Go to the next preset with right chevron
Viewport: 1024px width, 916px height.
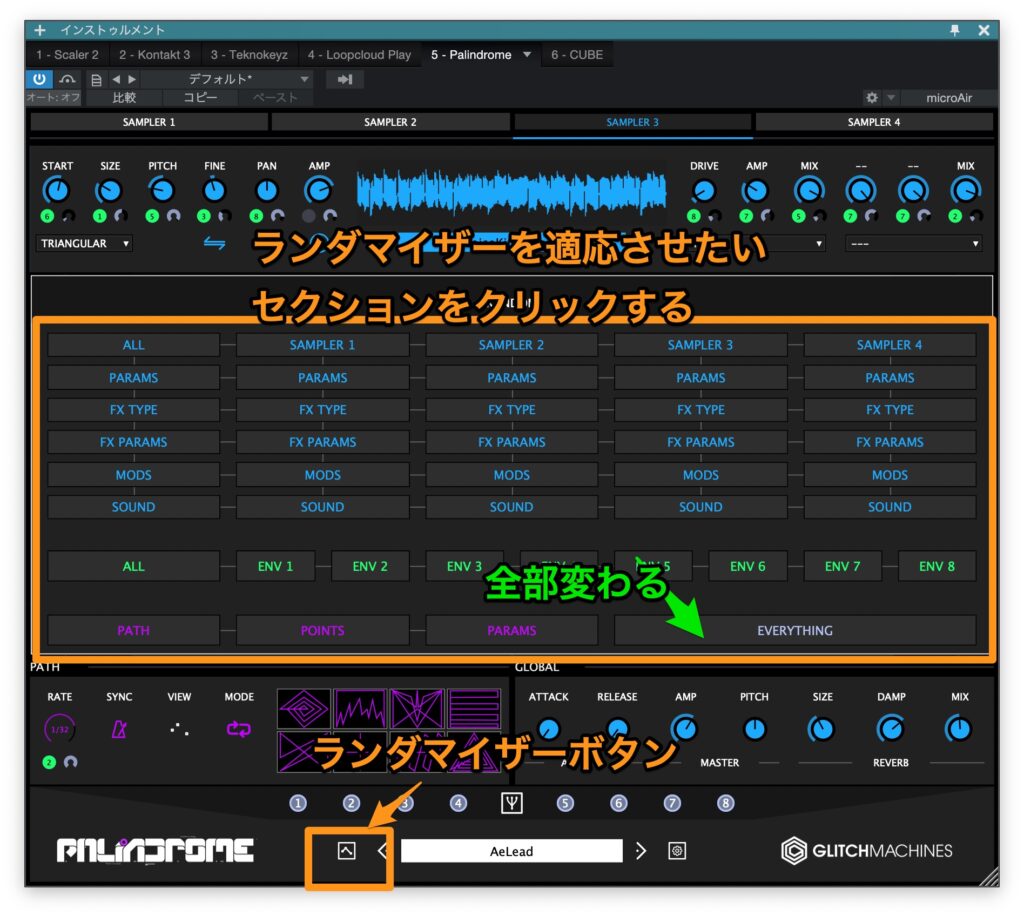(x=641, y=851)
